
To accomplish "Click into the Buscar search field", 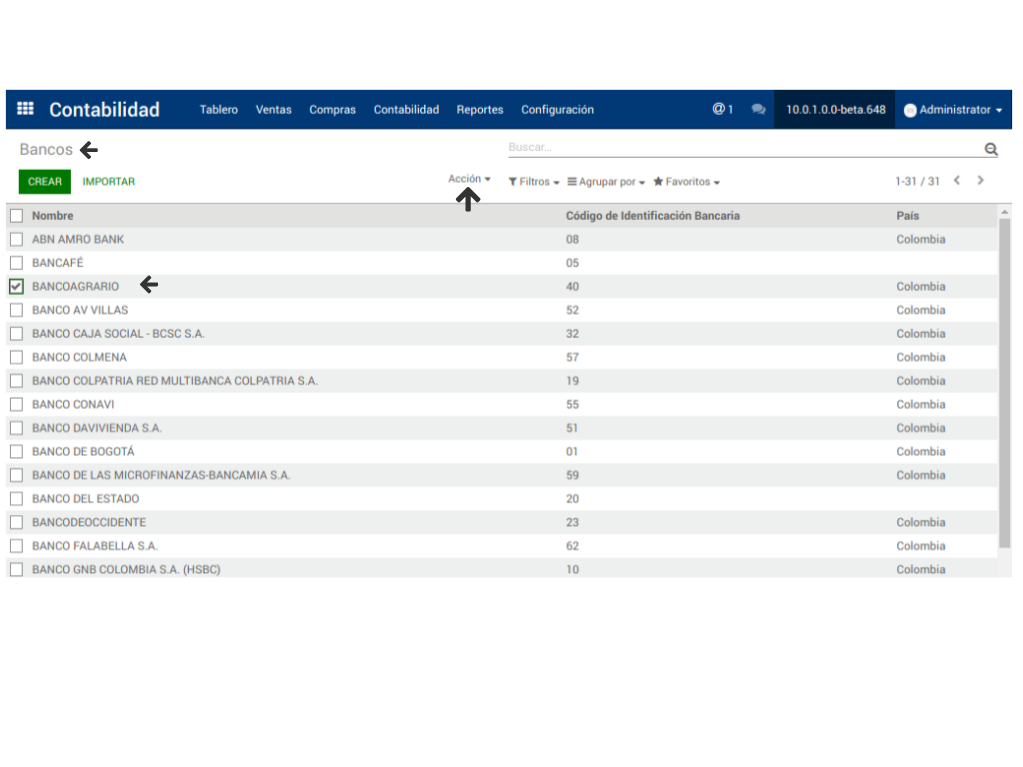I will point(740,148).
